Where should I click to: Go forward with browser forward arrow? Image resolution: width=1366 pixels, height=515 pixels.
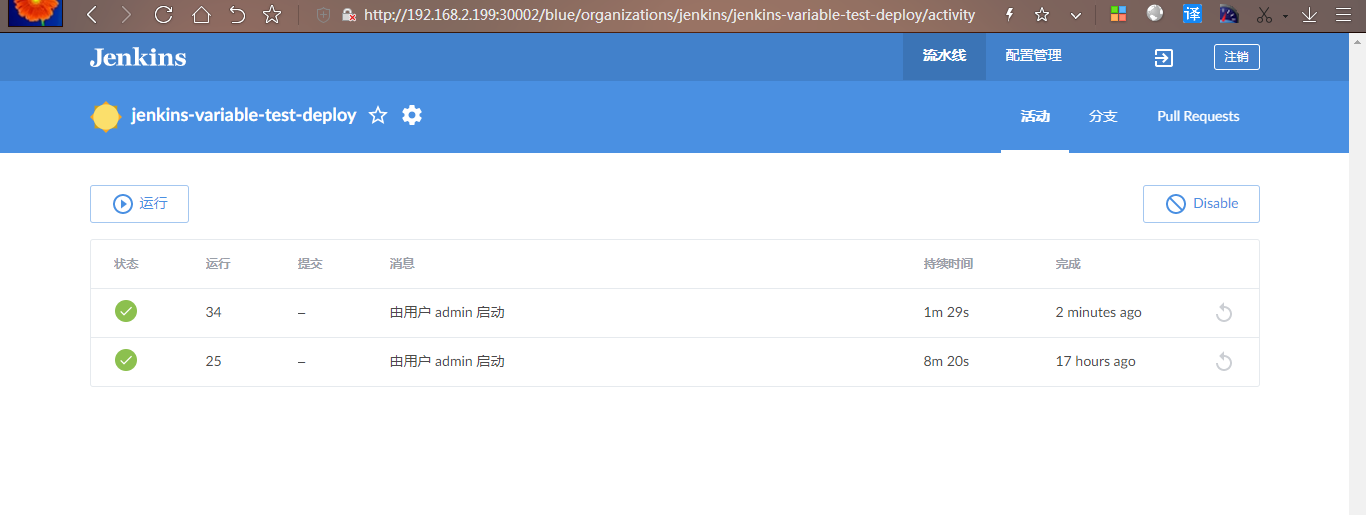tap(126, 15)
